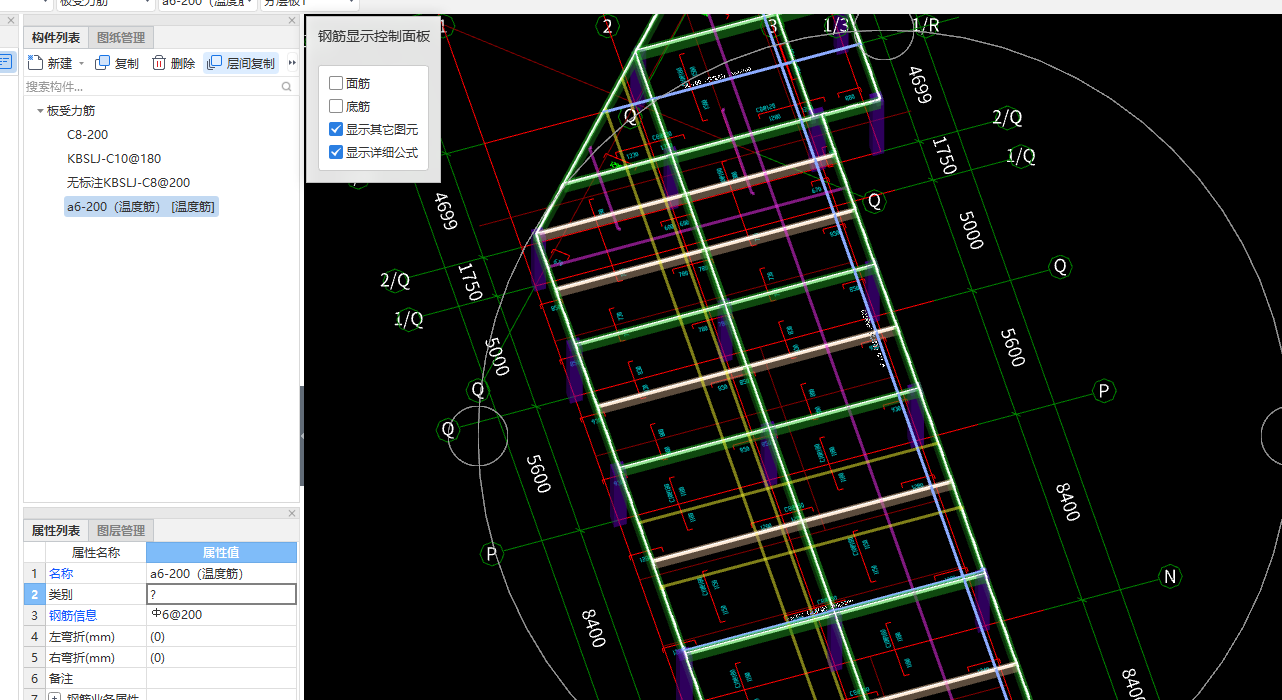The width and height of the screenshot is (1282, 700).
Task: Expand the 钢筋业务属性 row
Action: pyautogui.click(x=54, y=697)
